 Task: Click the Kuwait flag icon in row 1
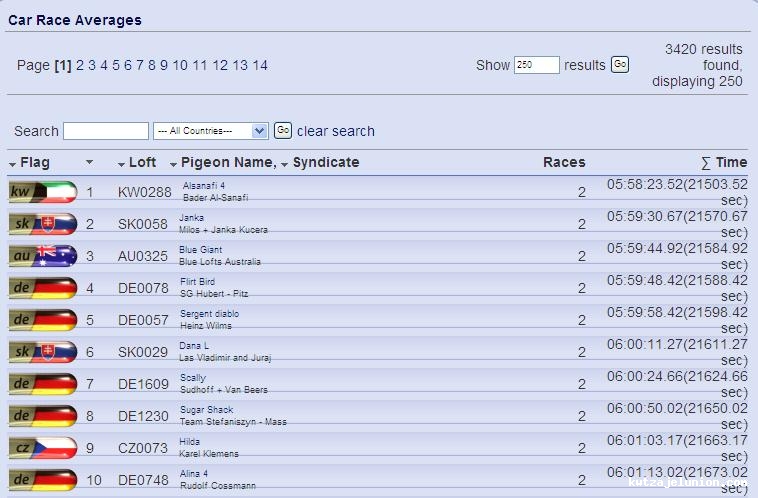42,192
